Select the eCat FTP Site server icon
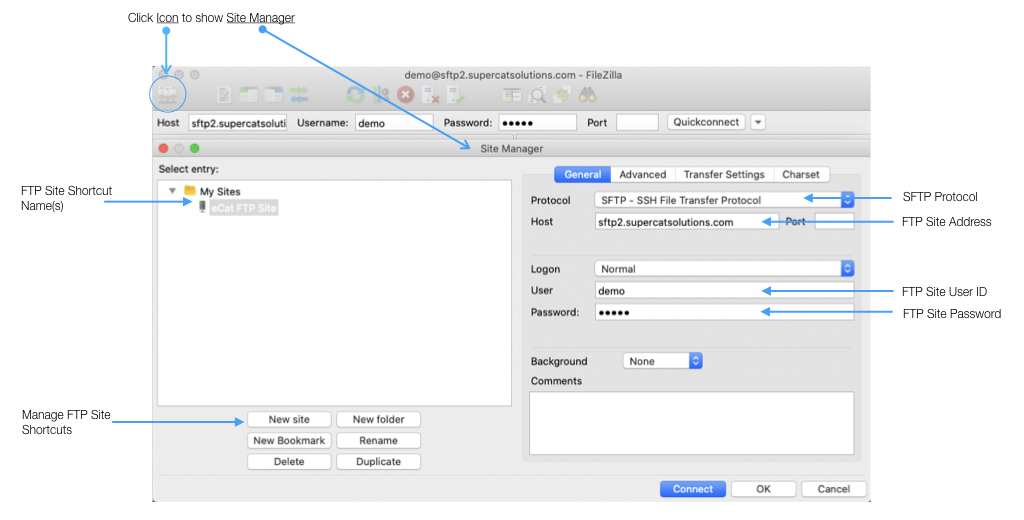 pos(202,207)
